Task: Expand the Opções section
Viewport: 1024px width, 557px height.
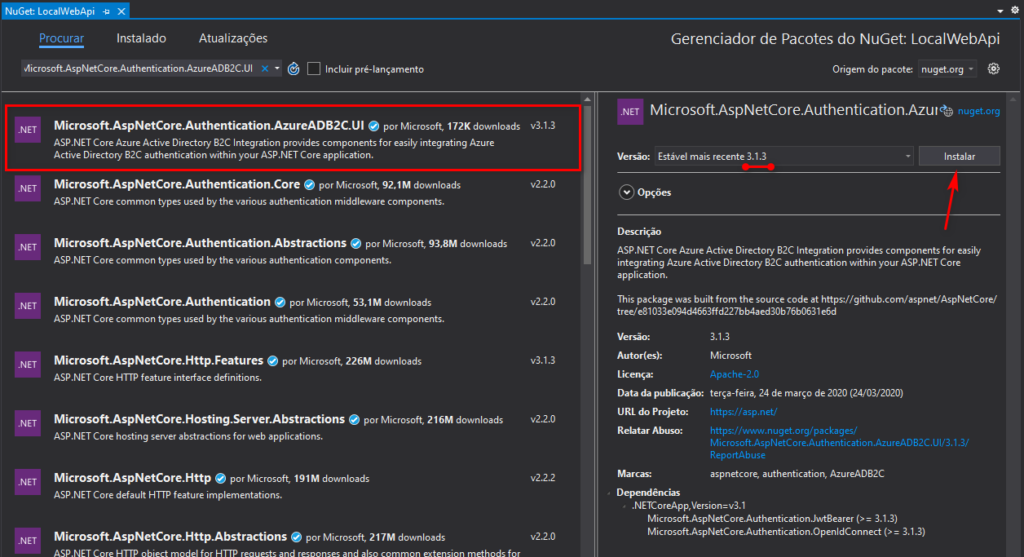Action: click(627, 192)
